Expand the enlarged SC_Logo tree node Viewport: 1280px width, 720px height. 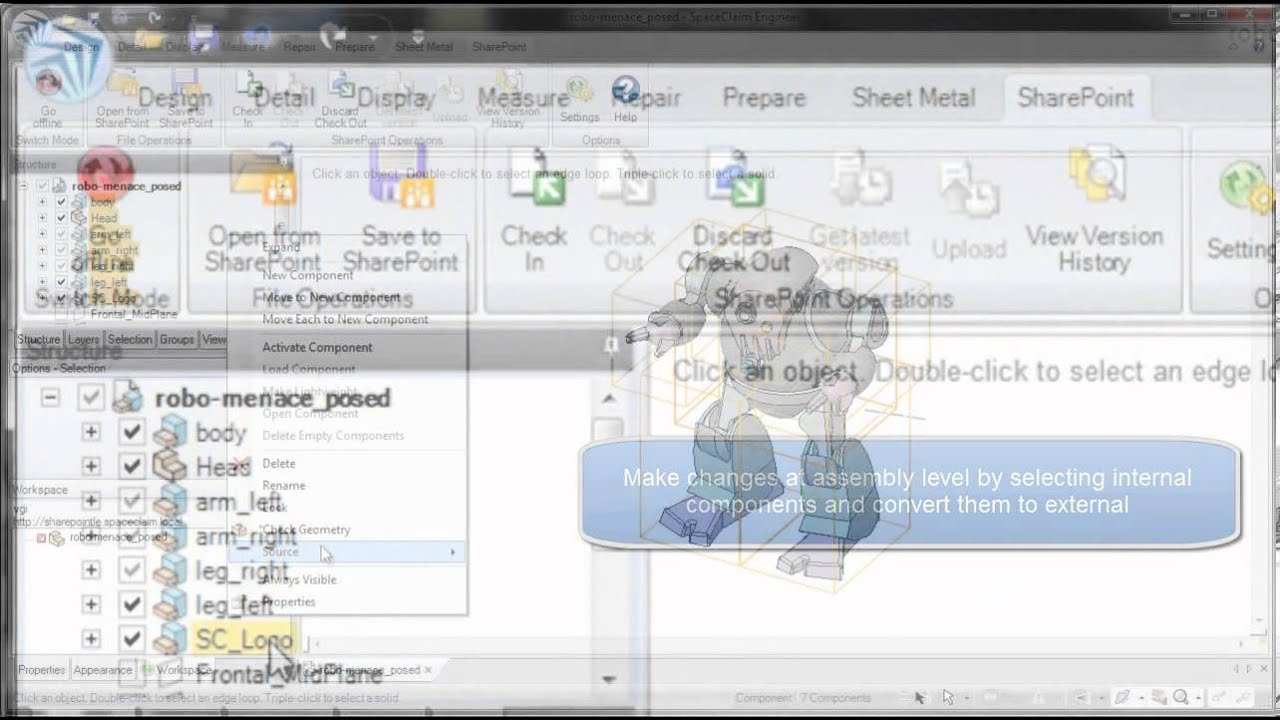[91, 638]
